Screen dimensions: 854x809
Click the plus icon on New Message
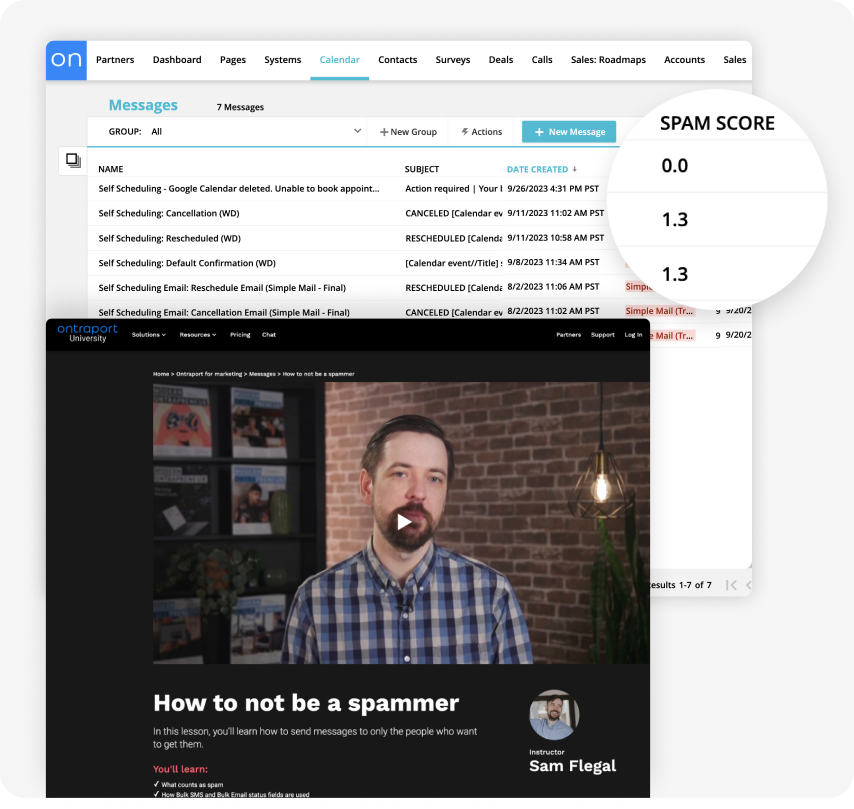[540, 131]
